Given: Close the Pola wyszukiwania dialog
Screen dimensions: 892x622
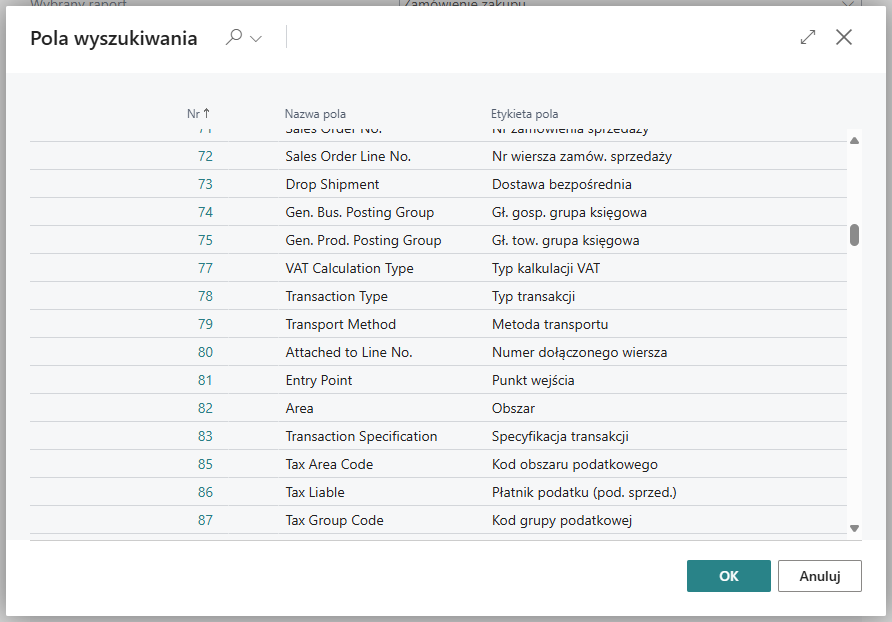Looking at the screenshot, I should point(844,37).
